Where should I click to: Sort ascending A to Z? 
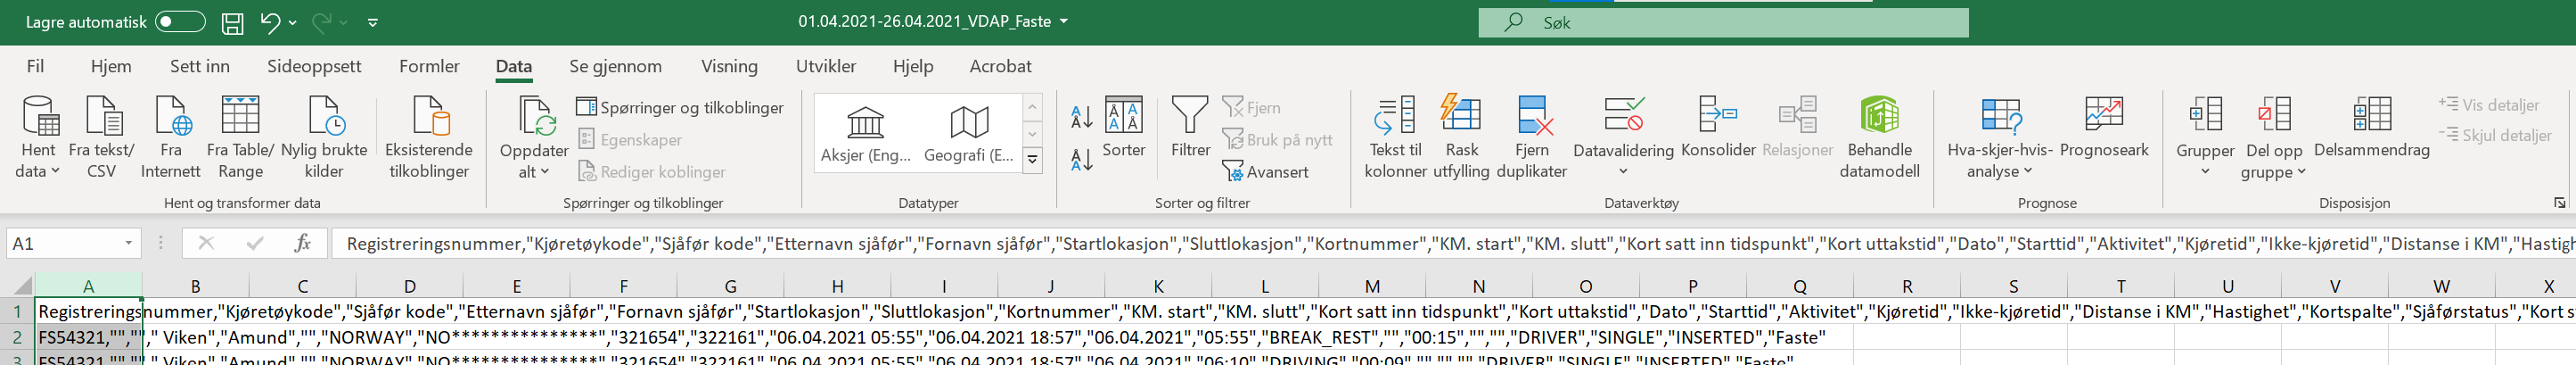[x=1081, y=117]
